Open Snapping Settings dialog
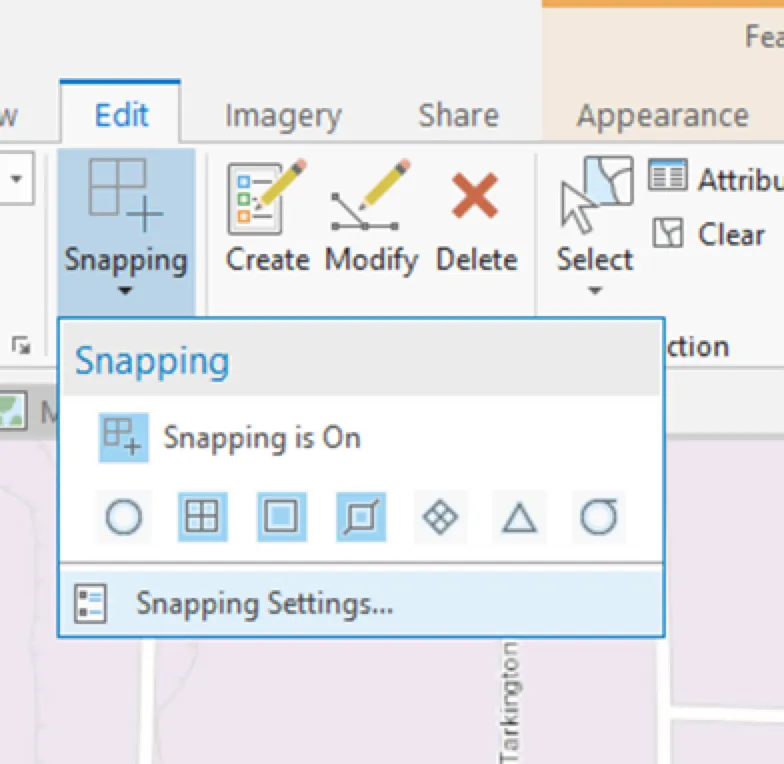This screenshot has width=784, height=764. pyautogui.click(x=362, y=603)
